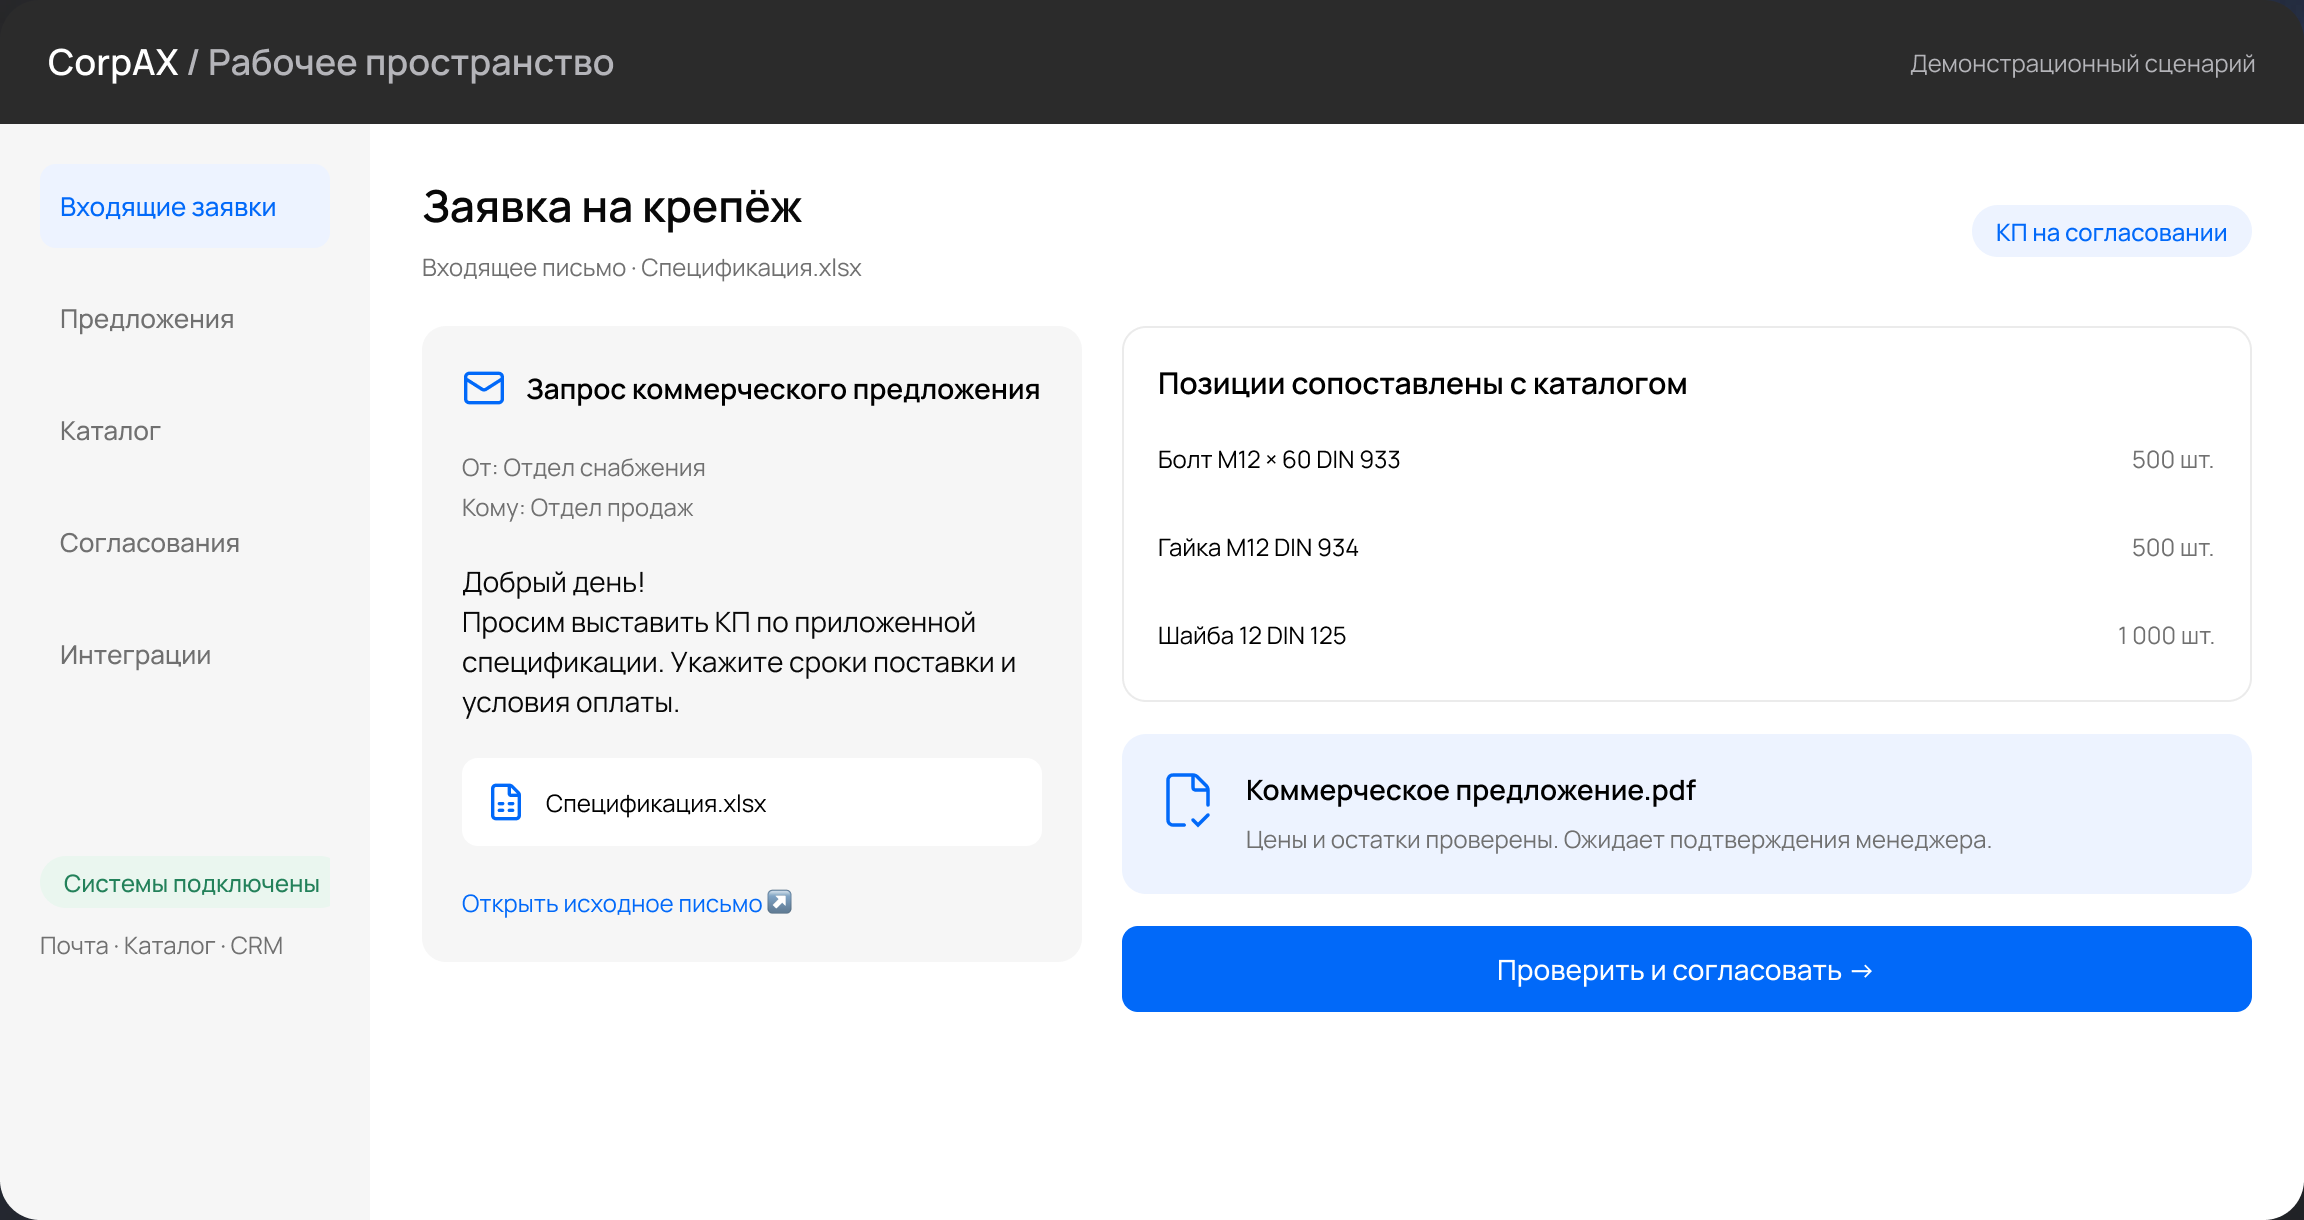This screenshot has height=1220, width=2304.
Task: Open the Интеграции sidebar item
Action: [x=136, y=654]
